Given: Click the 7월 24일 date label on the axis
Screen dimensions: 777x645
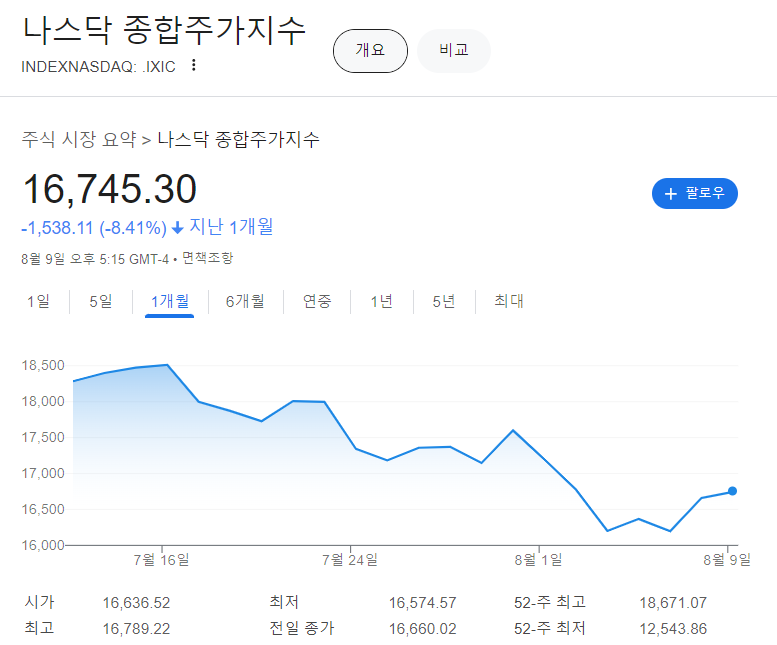Looking at the screenshot, I should coord(350,560).
